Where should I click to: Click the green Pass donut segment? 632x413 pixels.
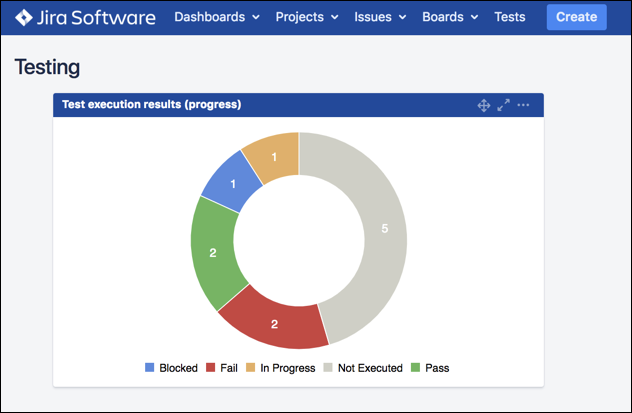click(212, 253)
